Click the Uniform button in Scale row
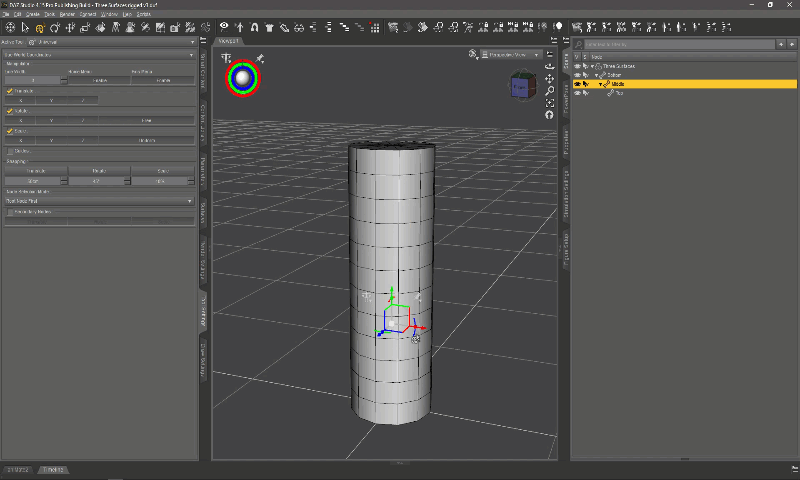The height and width of the screenshot is (480, 800). (x=146, y=140)
